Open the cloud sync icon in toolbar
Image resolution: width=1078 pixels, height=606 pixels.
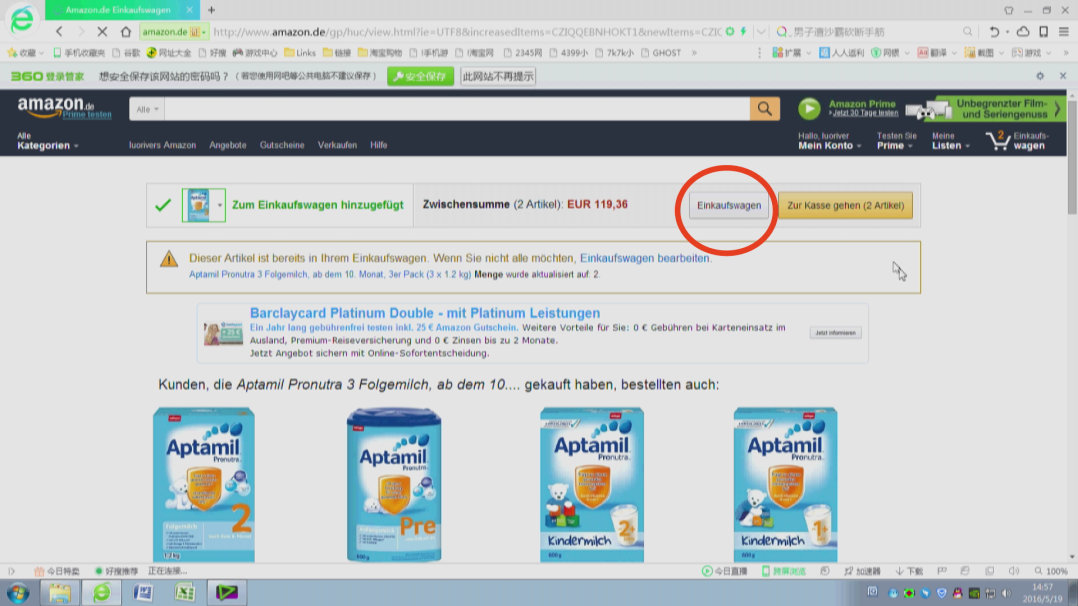1023,32
